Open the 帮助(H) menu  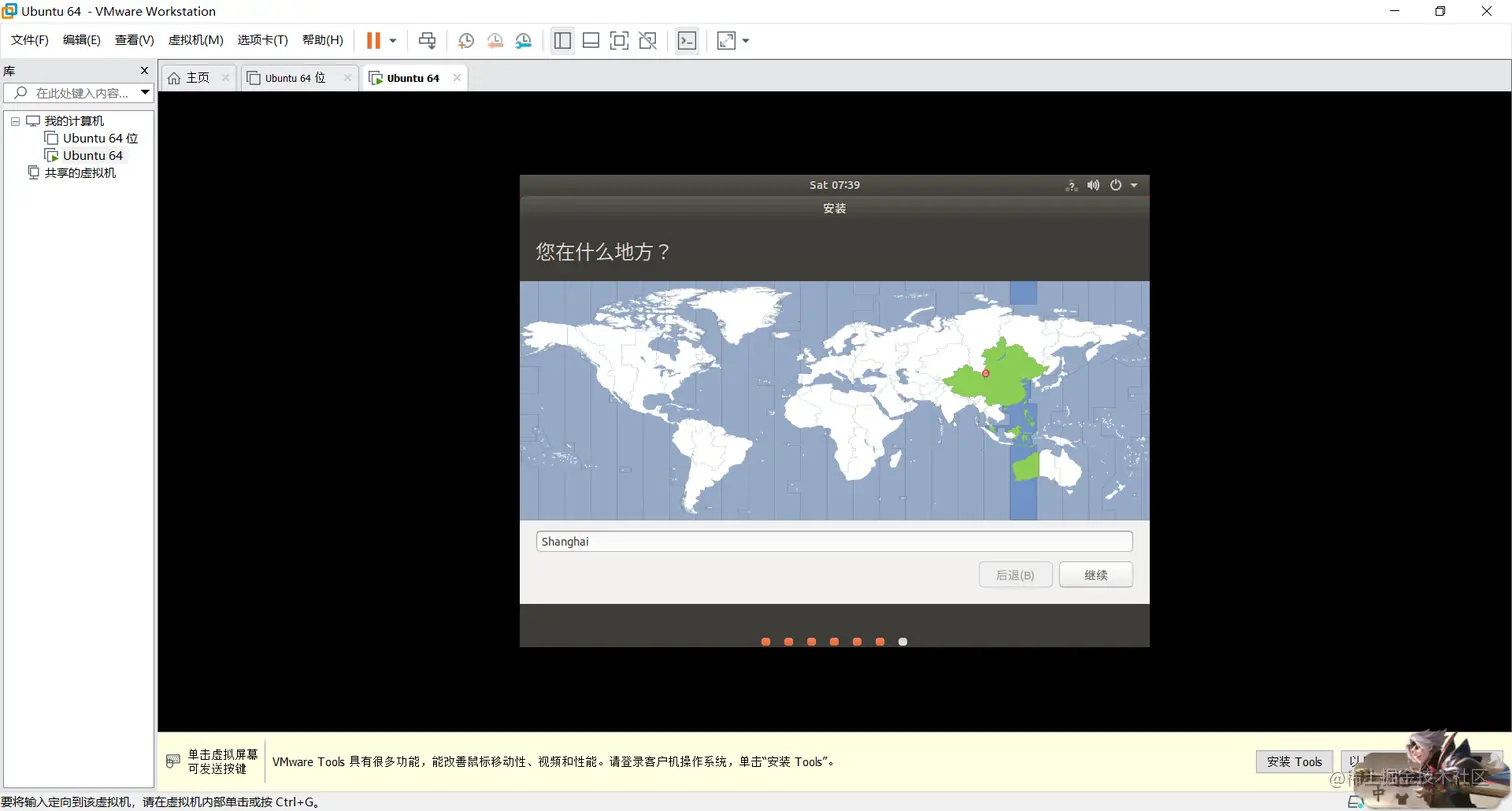pyautogui.click(x=322, y=40)
